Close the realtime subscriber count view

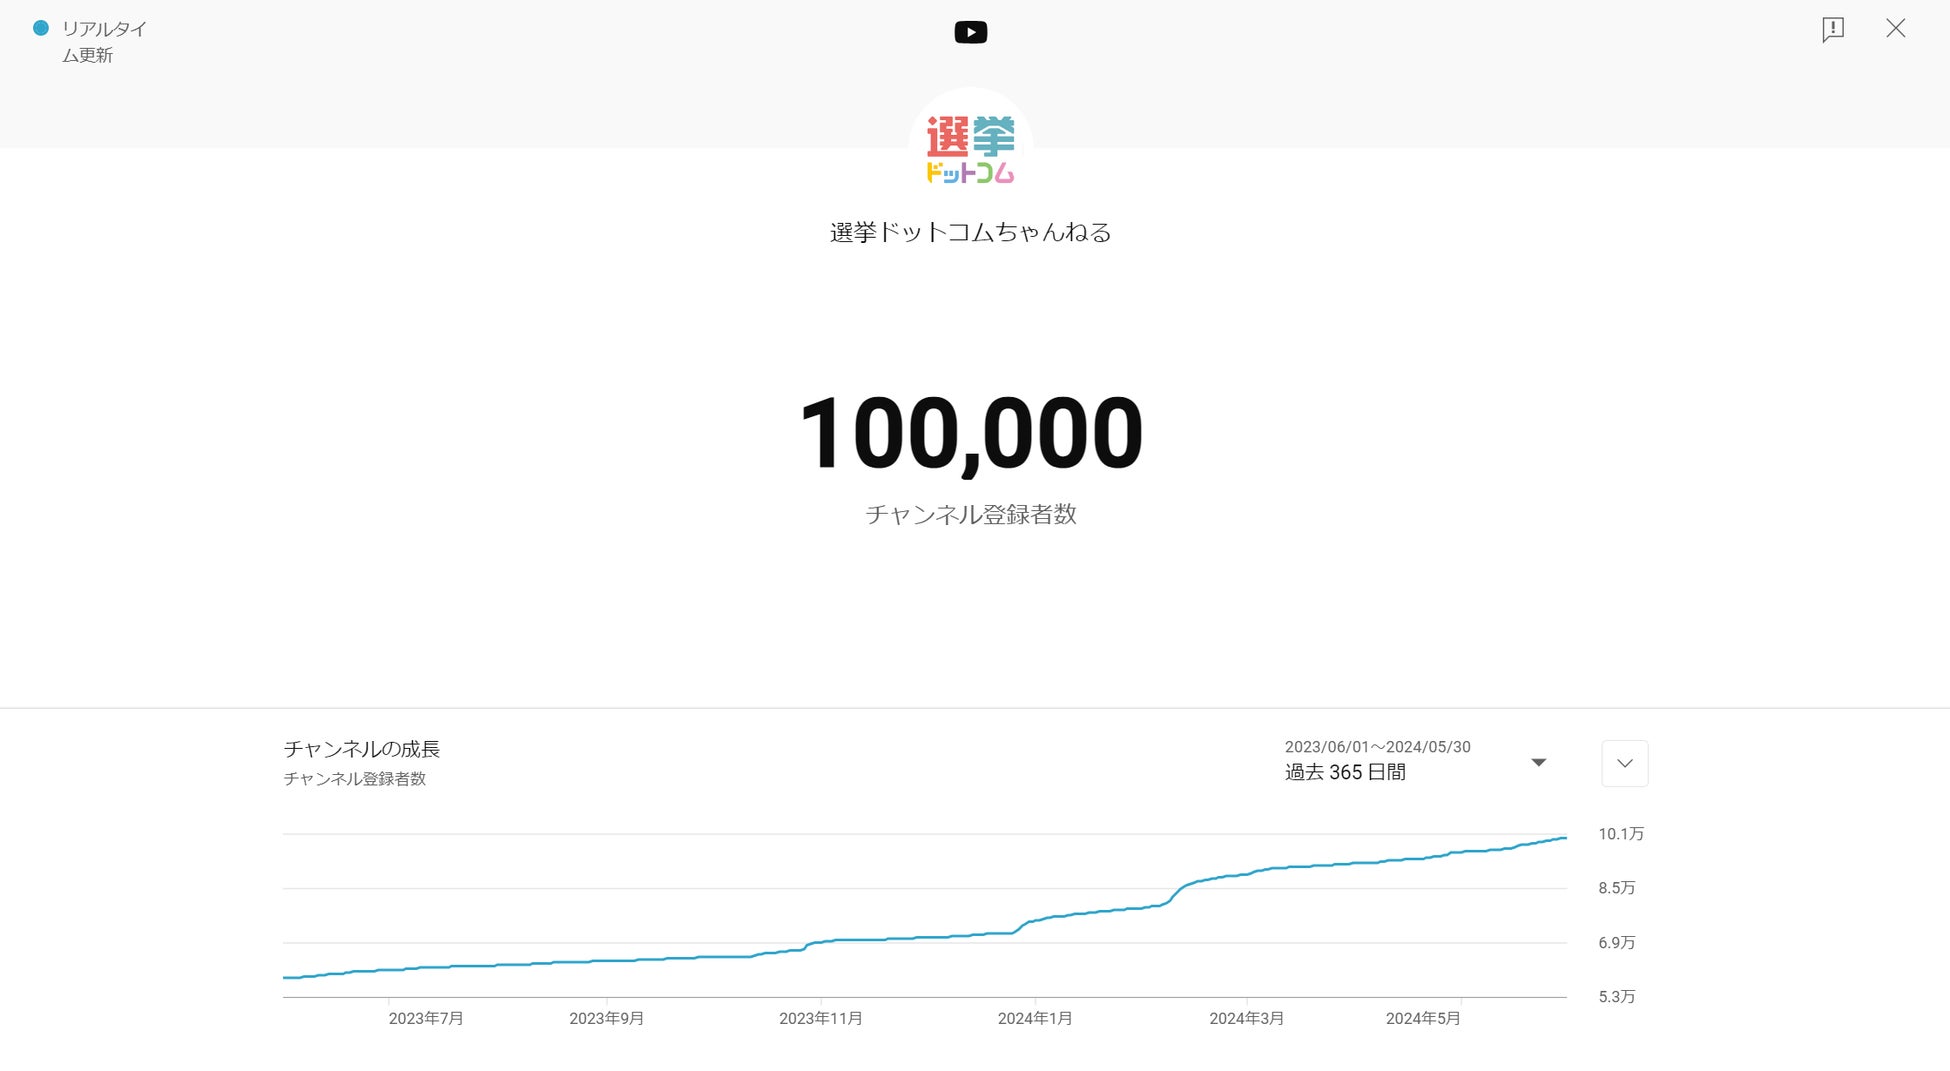click(x=1895, y=29)
